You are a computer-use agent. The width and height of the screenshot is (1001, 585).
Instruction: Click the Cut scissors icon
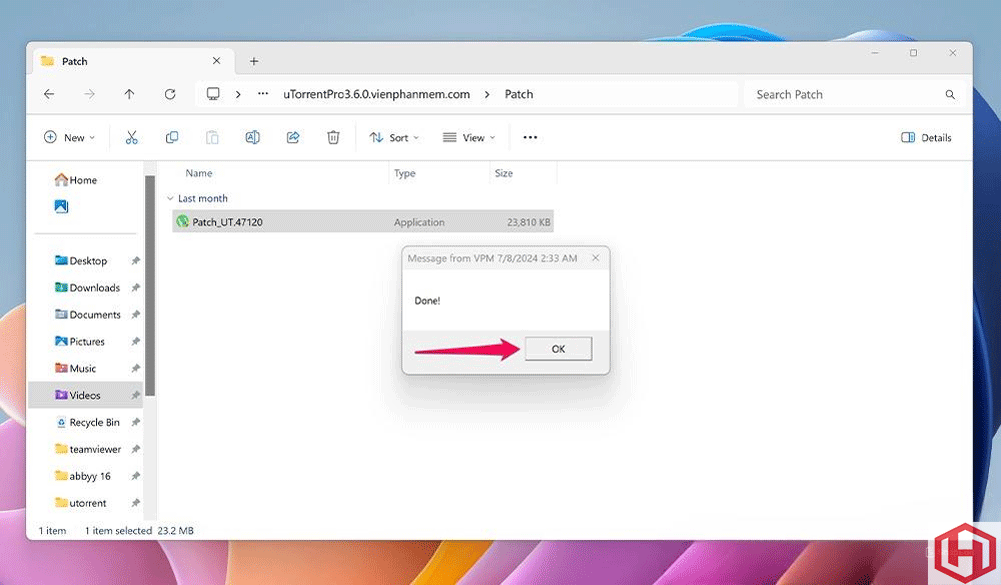132,137
